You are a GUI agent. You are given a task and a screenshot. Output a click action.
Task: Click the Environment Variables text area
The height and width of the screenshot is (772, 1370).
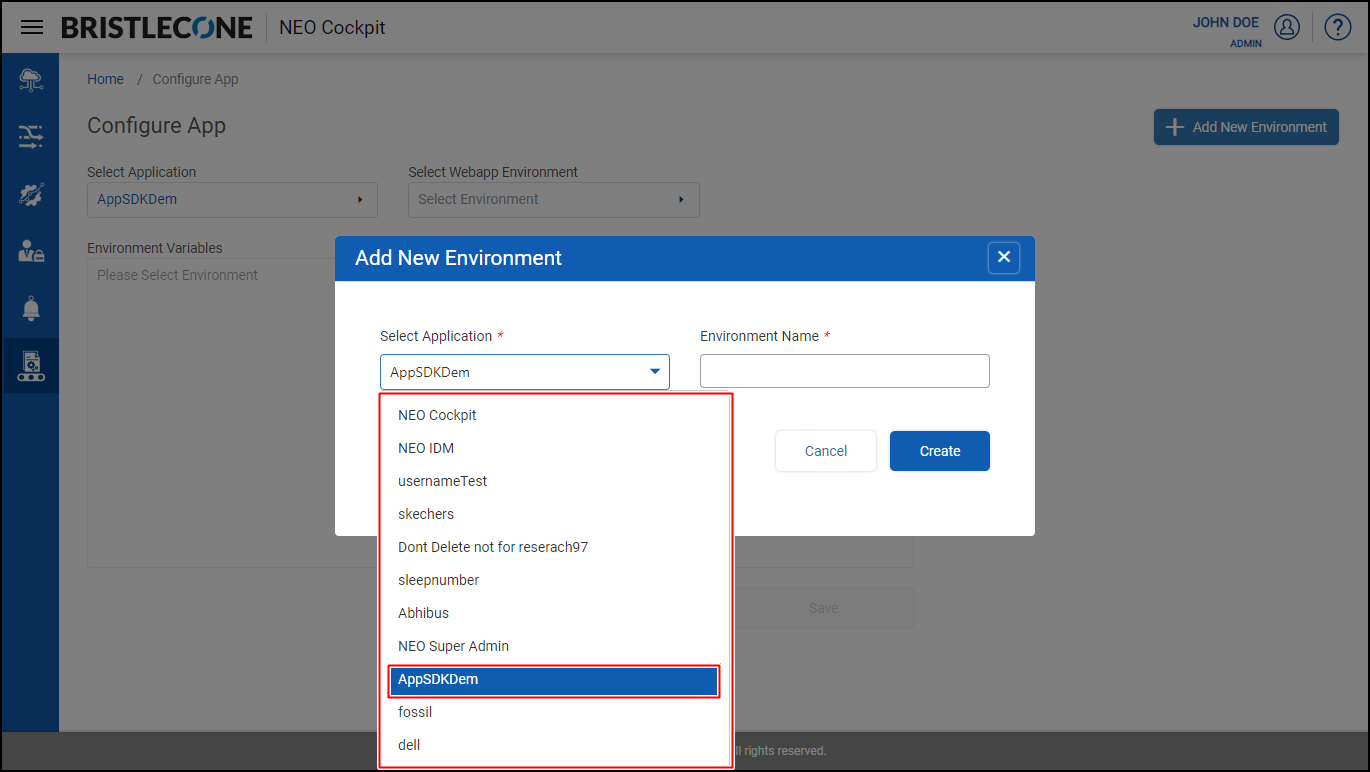pos(500,413)
